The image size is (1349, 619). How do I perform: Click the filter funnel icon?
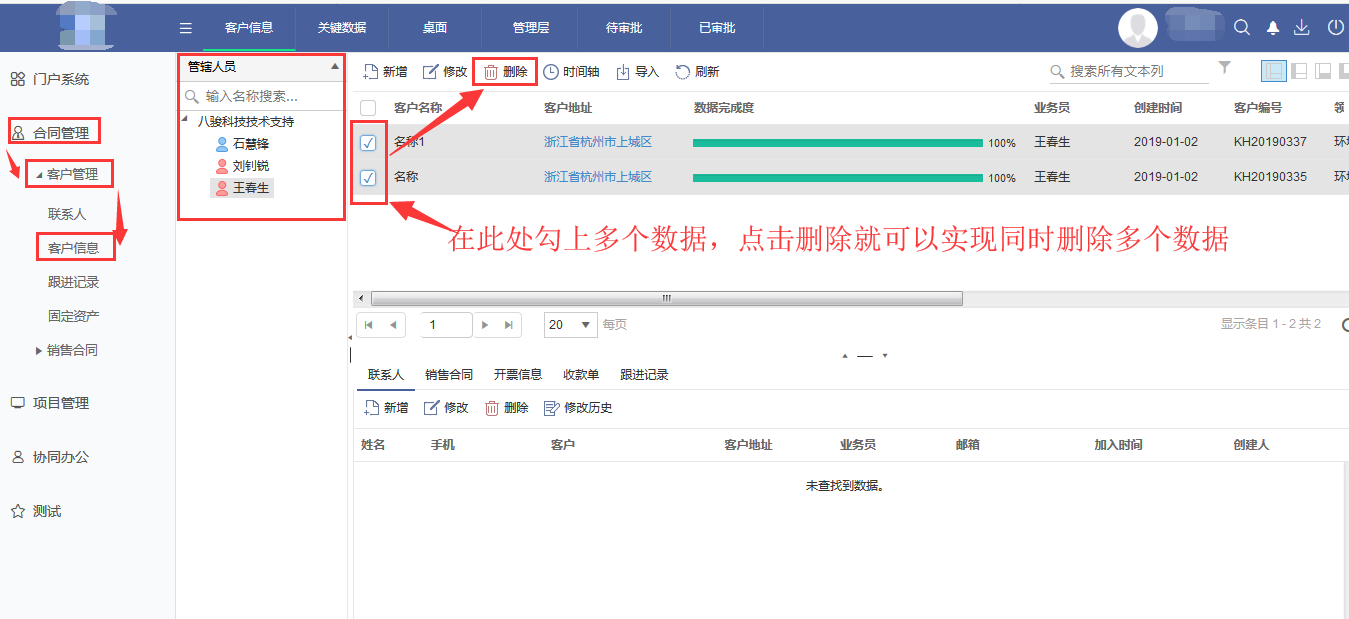pyautogui.click(x=1225, y=68)
